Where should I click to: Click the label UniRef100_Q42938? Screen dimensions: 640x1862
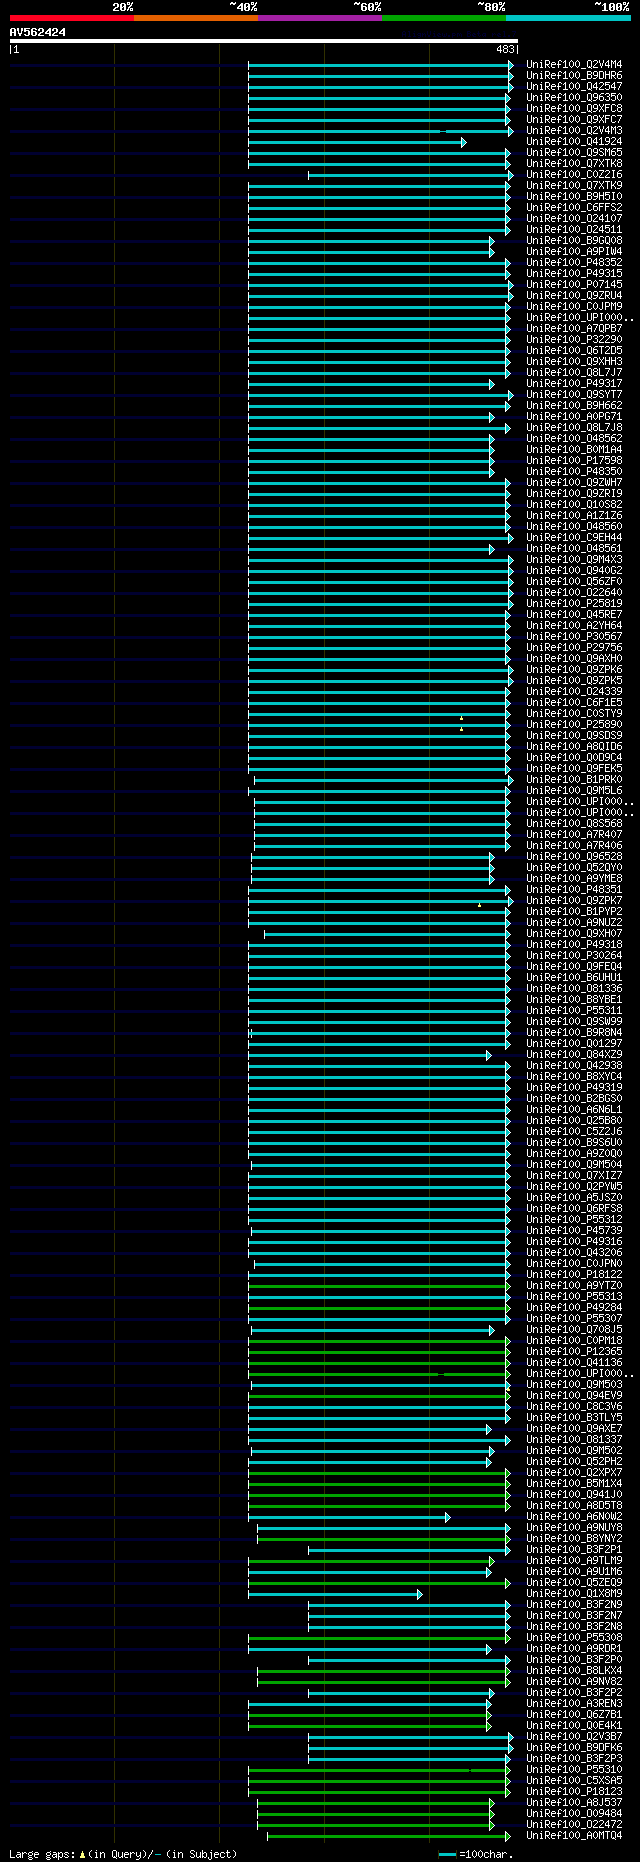coord(574,1066)
